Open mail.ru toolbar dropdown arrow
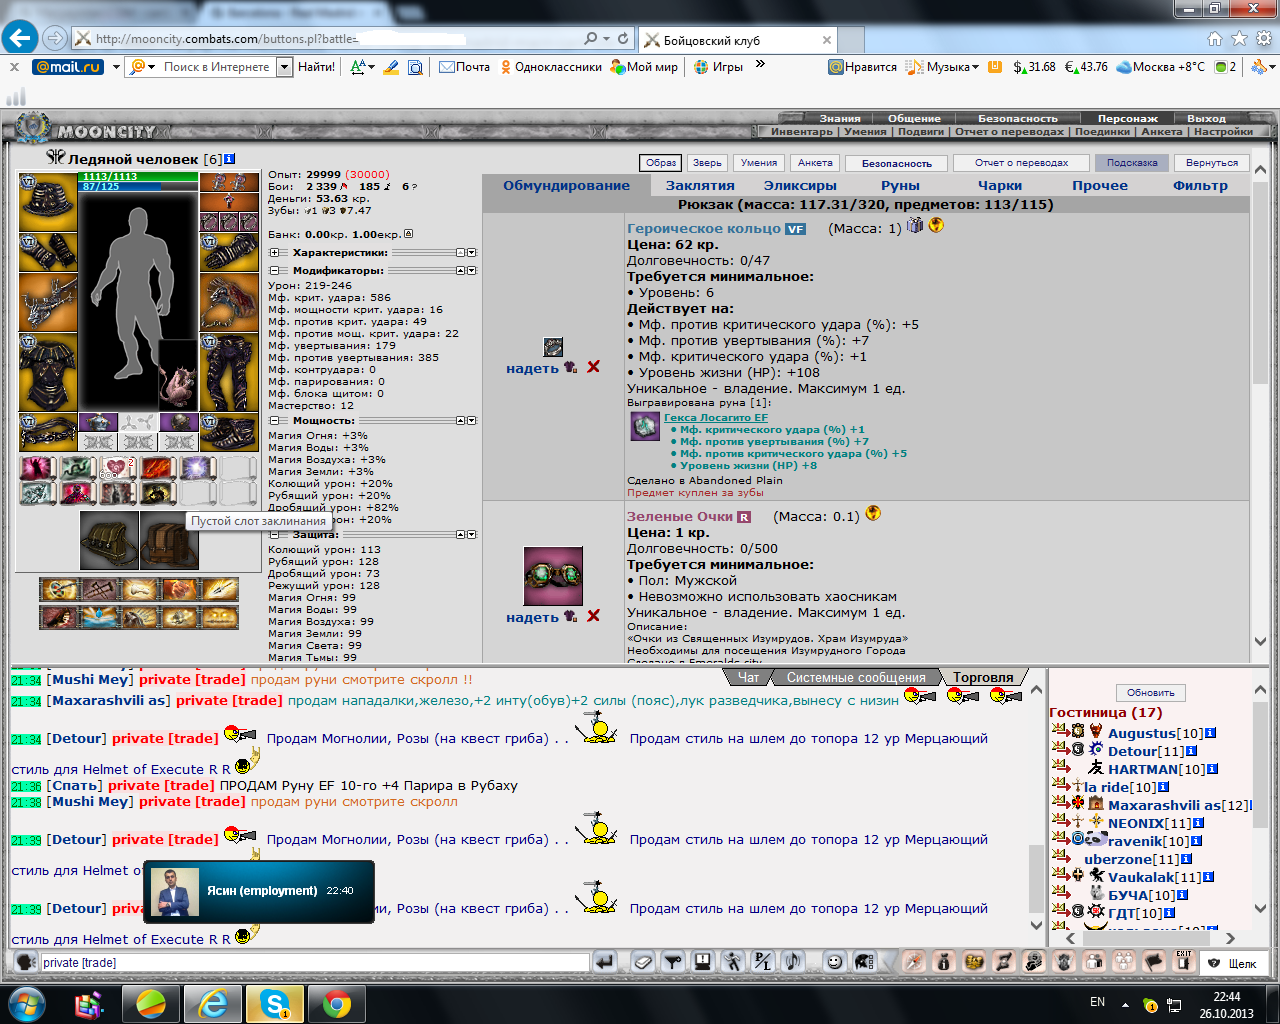Viewport: 1280px width, 1024px height. (x=116, y=67)
